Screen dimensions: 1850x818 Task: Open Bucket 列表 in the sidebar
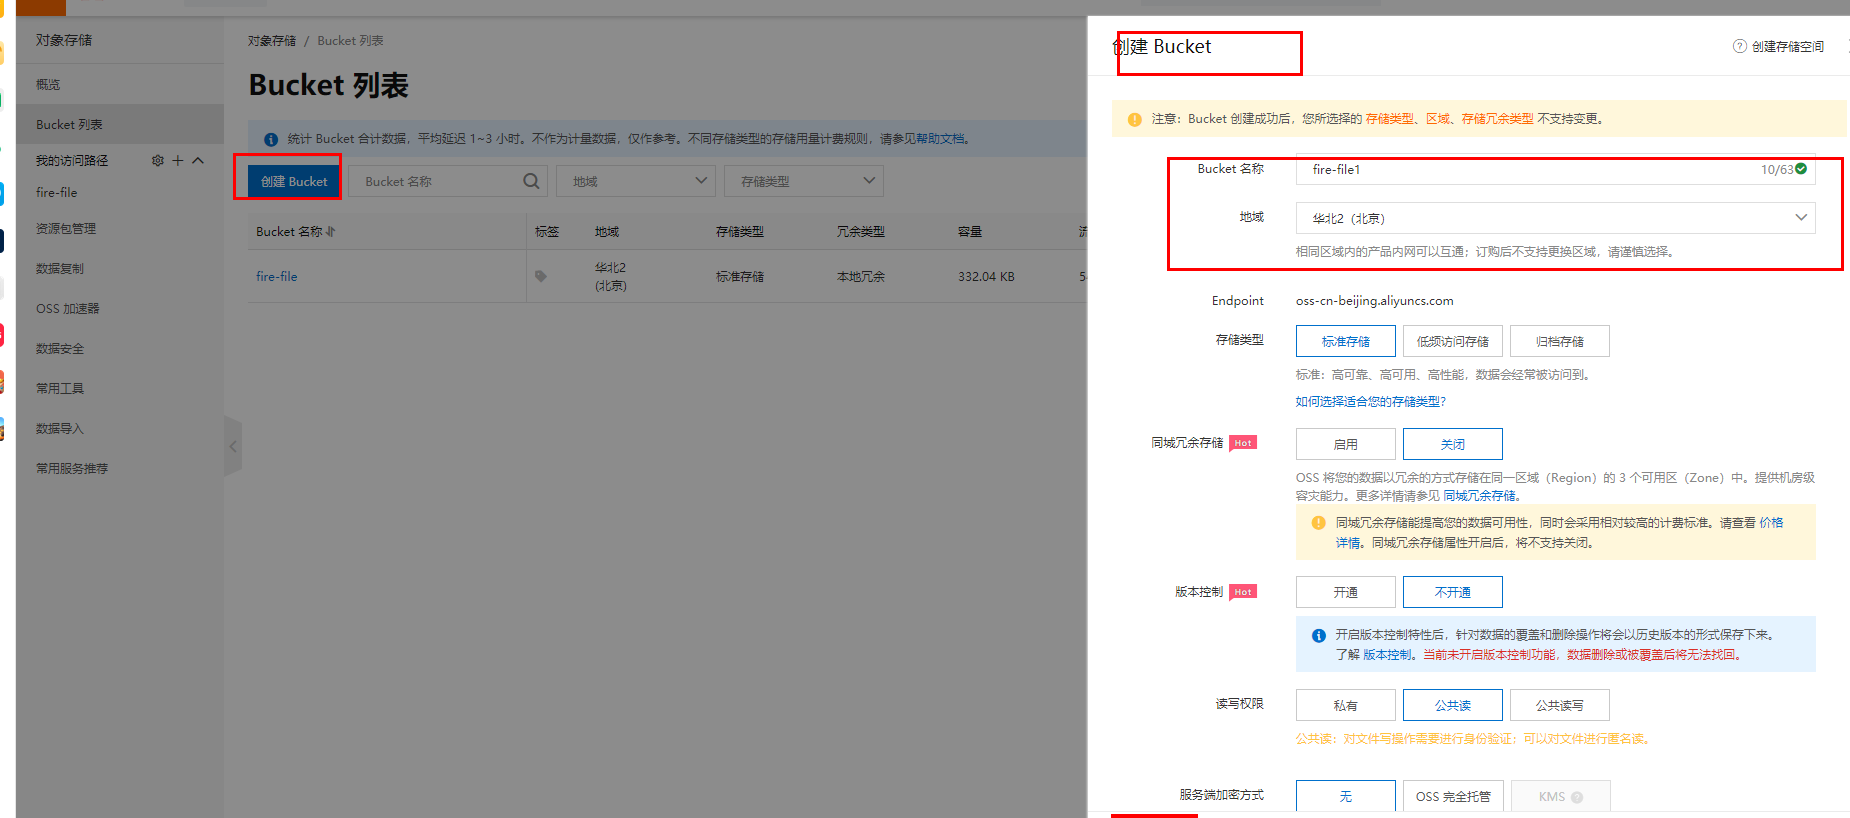pyautogui.click(x=69, y=124)
